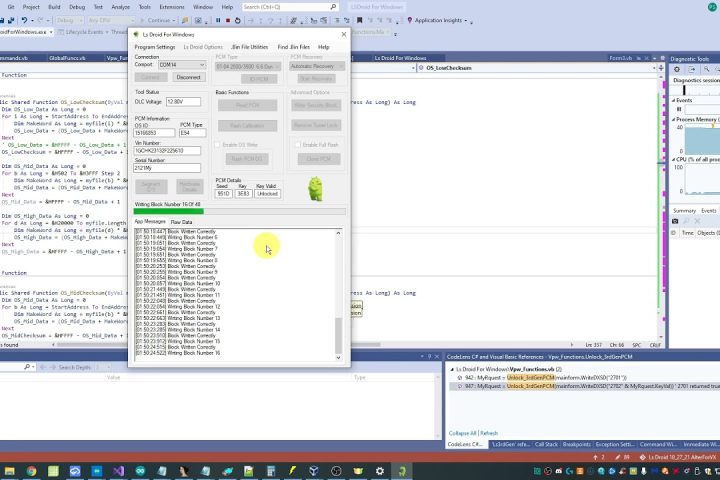
Task: Open the Debug configuration dropdown
Action: point(69,20)
